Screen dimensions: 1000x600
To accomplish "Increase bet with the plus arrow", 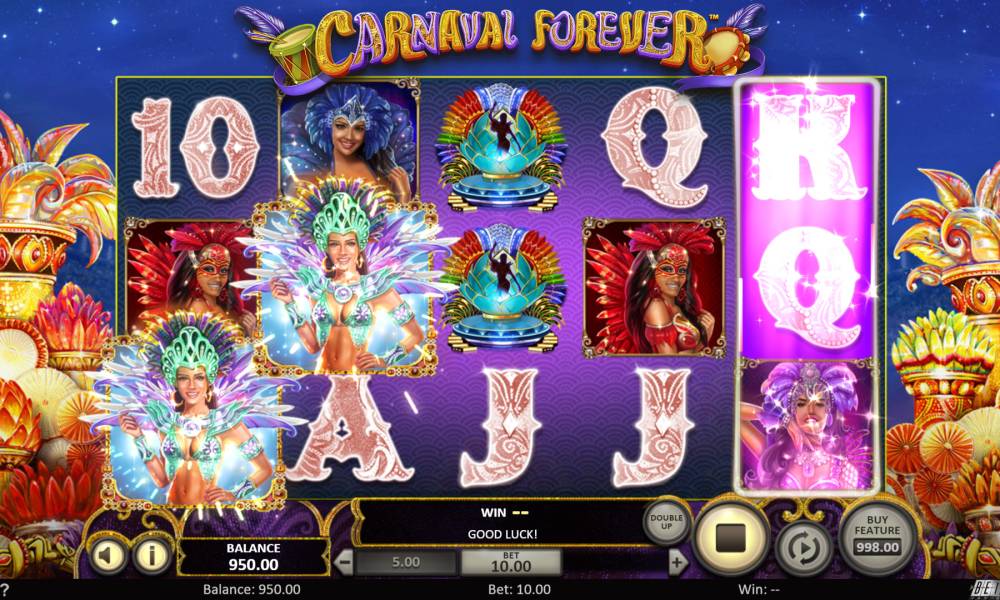I will click(679, 562).
